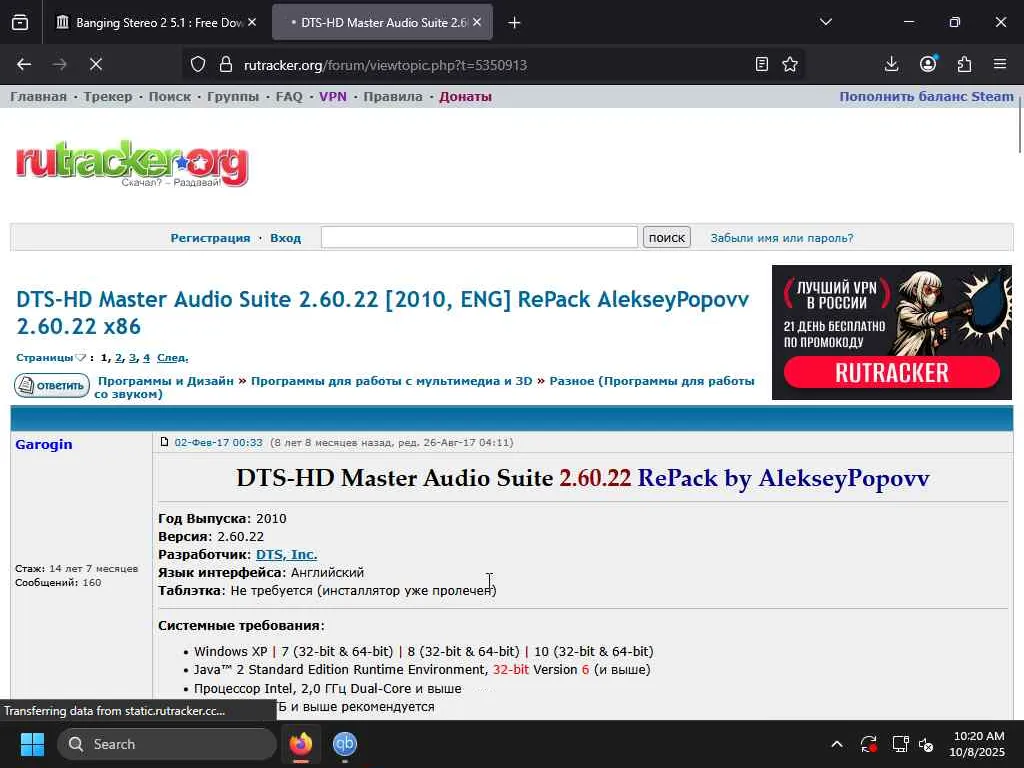This screenshot has width=1024, height=768.
Task: Go back to previous page
Action: (24, 64)
